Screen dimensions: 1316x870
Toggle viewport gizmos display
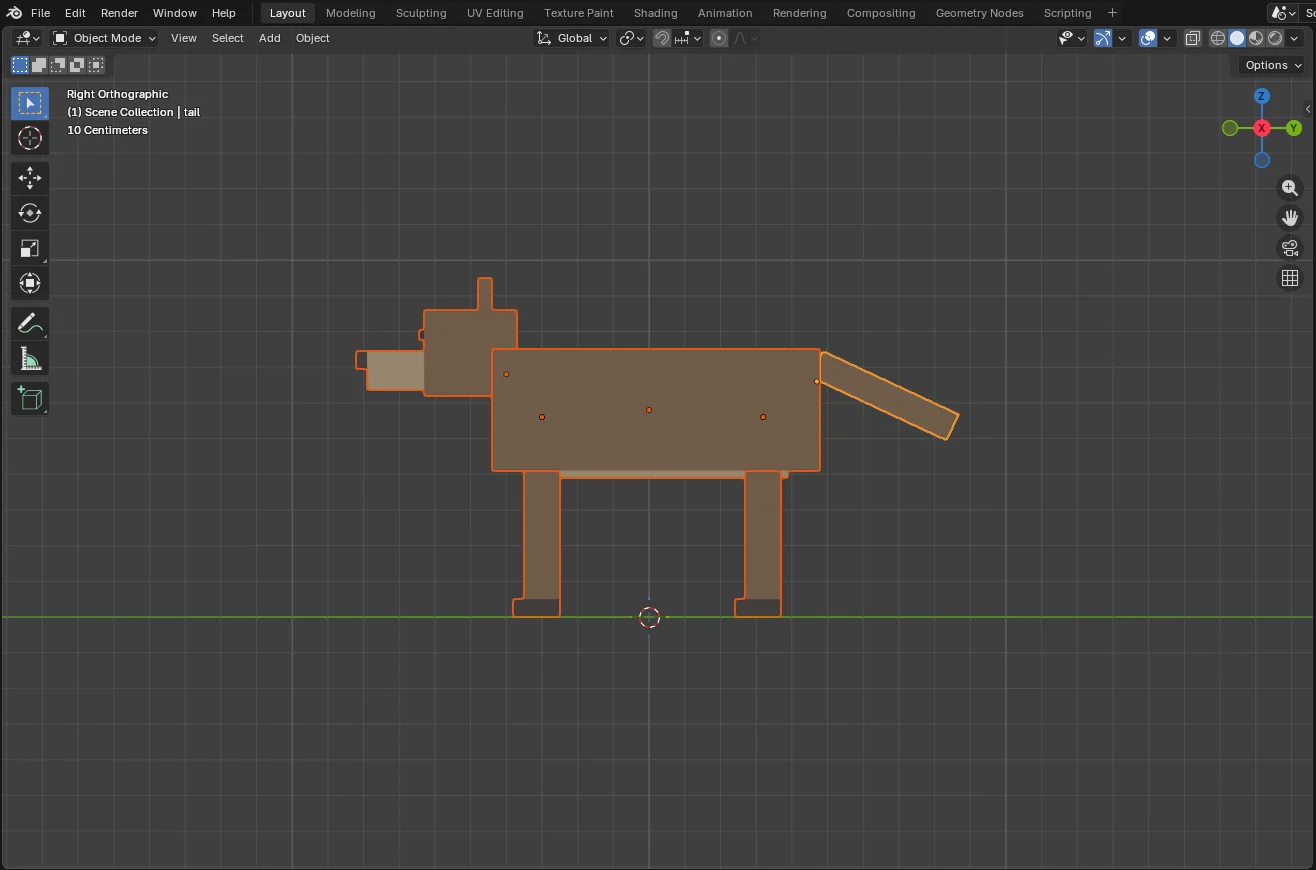[1103, 38]
